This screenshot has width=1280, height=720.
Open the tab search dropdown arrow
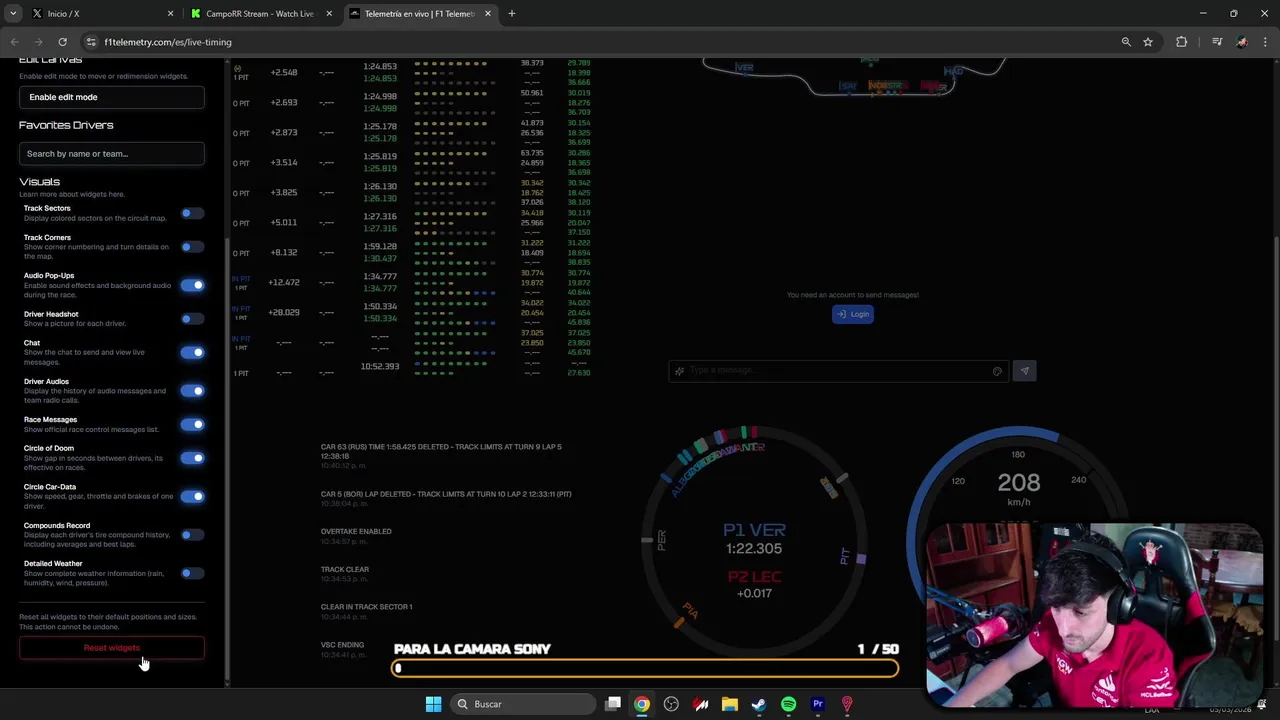(x=13, y=14)
